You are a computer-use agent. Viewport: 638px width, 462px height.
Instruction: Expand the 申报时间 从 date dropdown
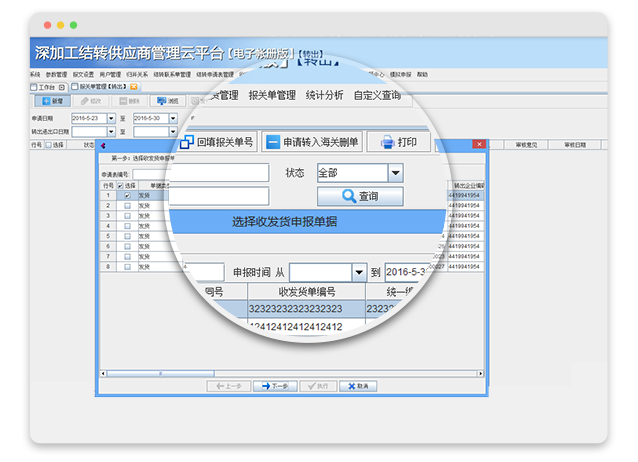pyautogui.click(x=358, y=272)
